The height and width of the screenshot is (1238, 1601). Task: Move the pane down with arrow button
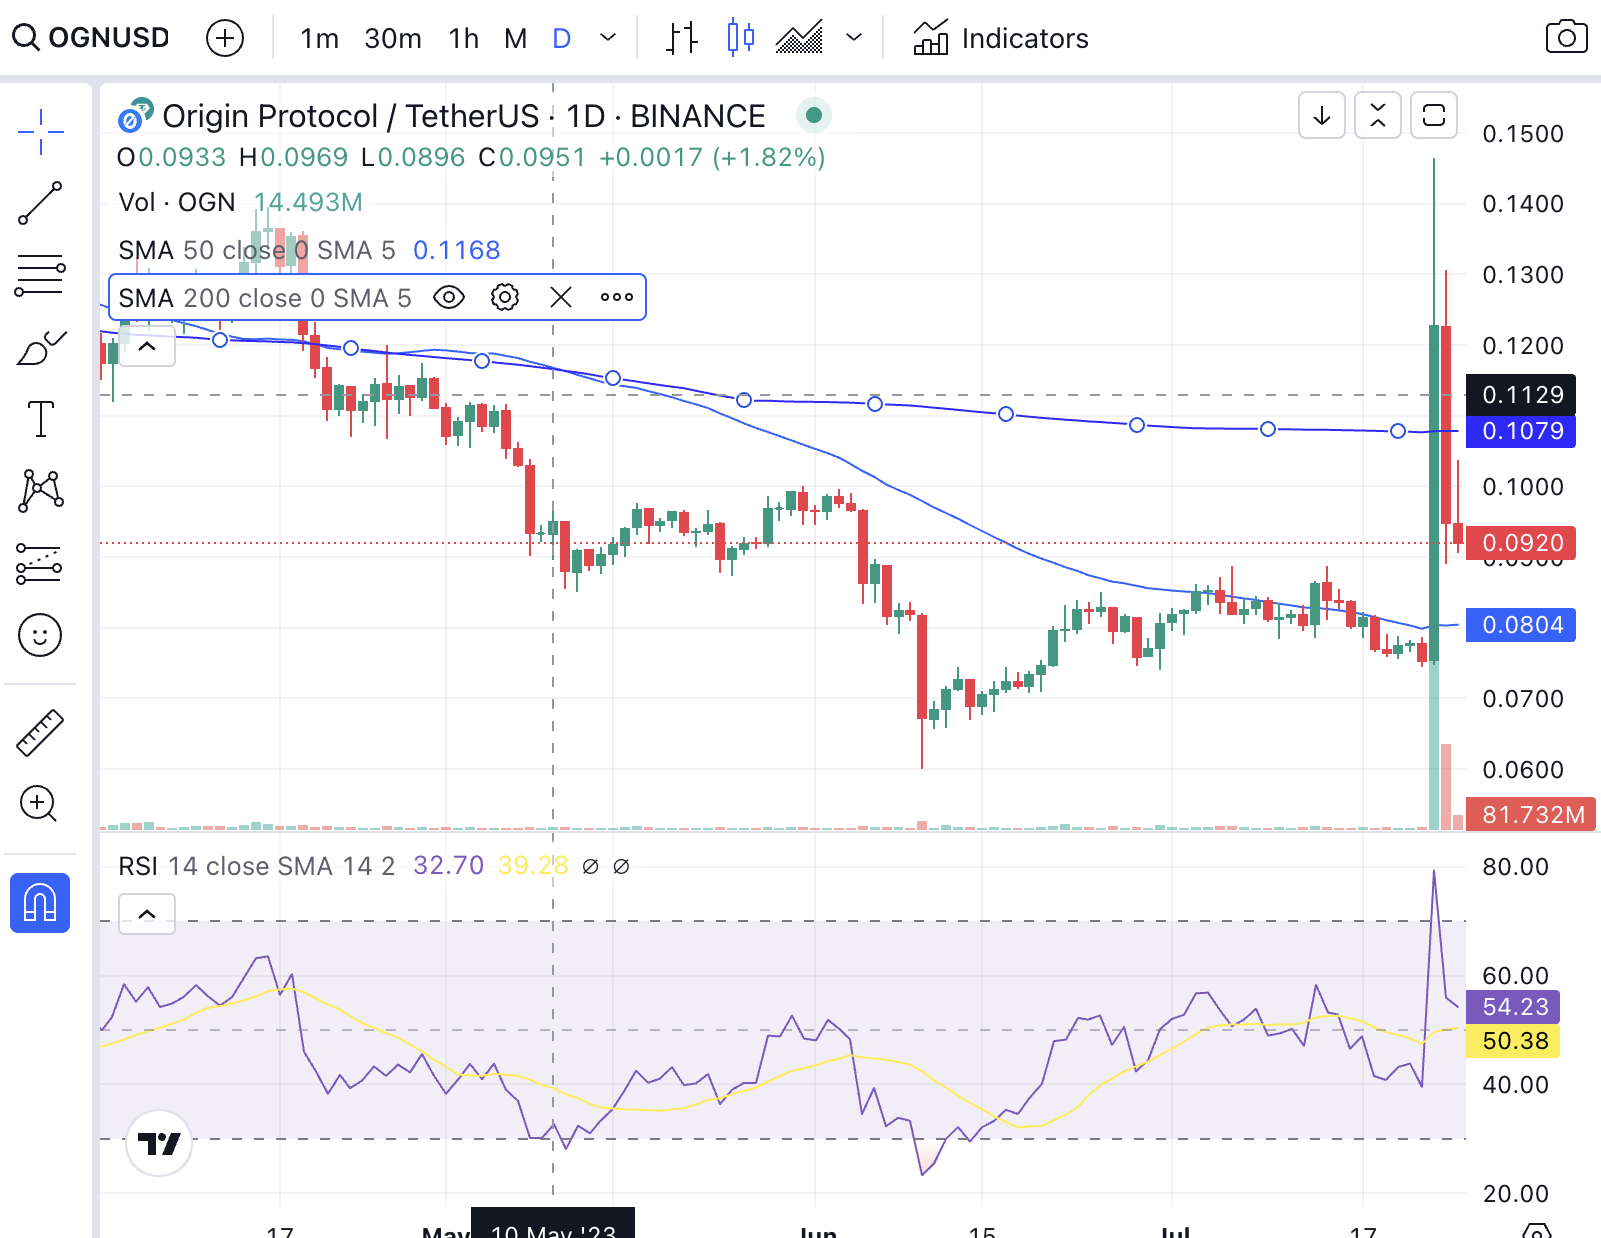pos(1322,116)
